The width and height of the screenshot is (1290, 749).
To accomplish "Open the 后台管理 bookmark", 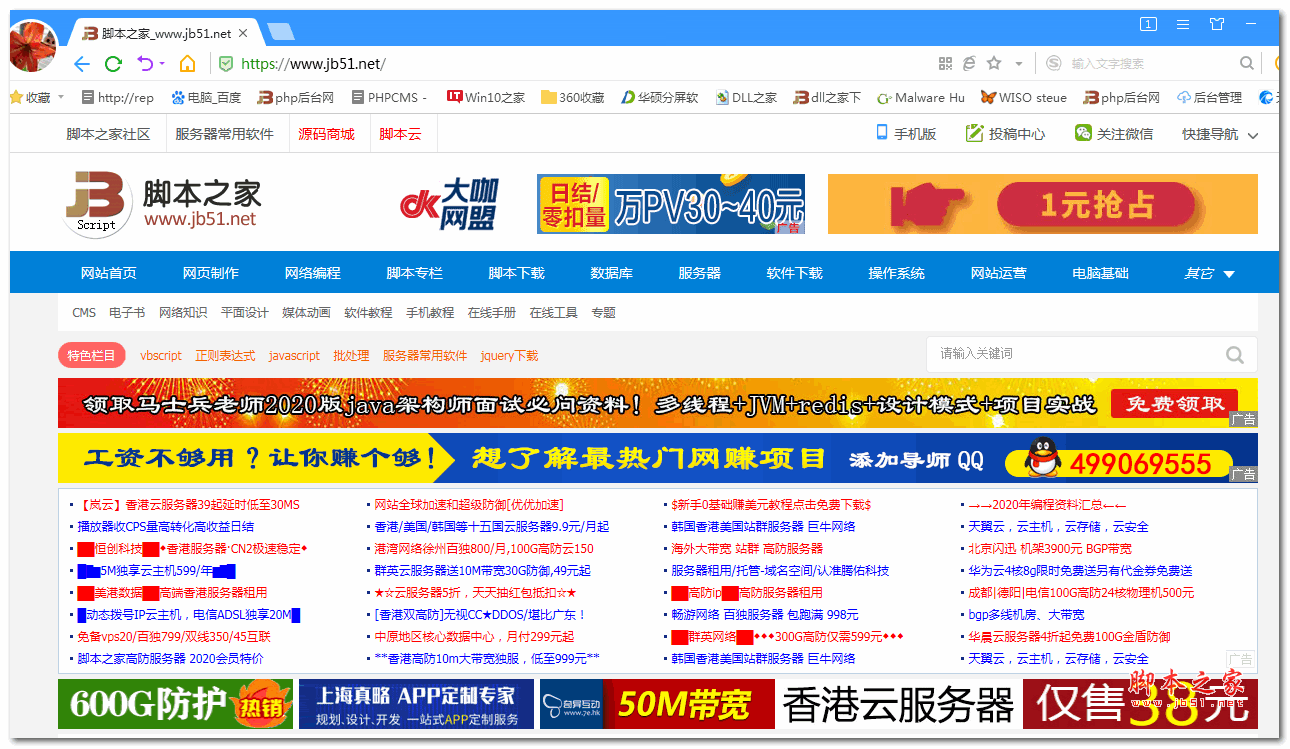I will pyautogui.click(x=1210, y=97).
